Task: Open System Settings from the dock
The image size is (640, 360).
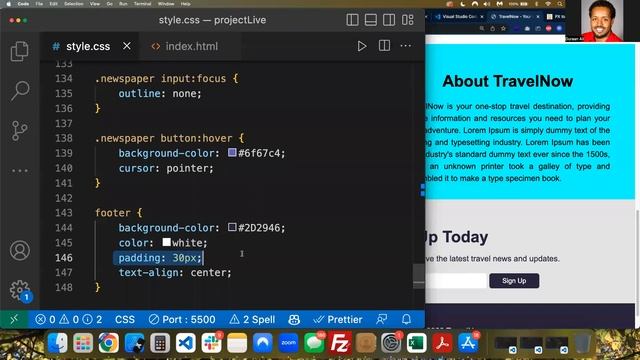Action: pyautogui.click(x=391, y=343)
